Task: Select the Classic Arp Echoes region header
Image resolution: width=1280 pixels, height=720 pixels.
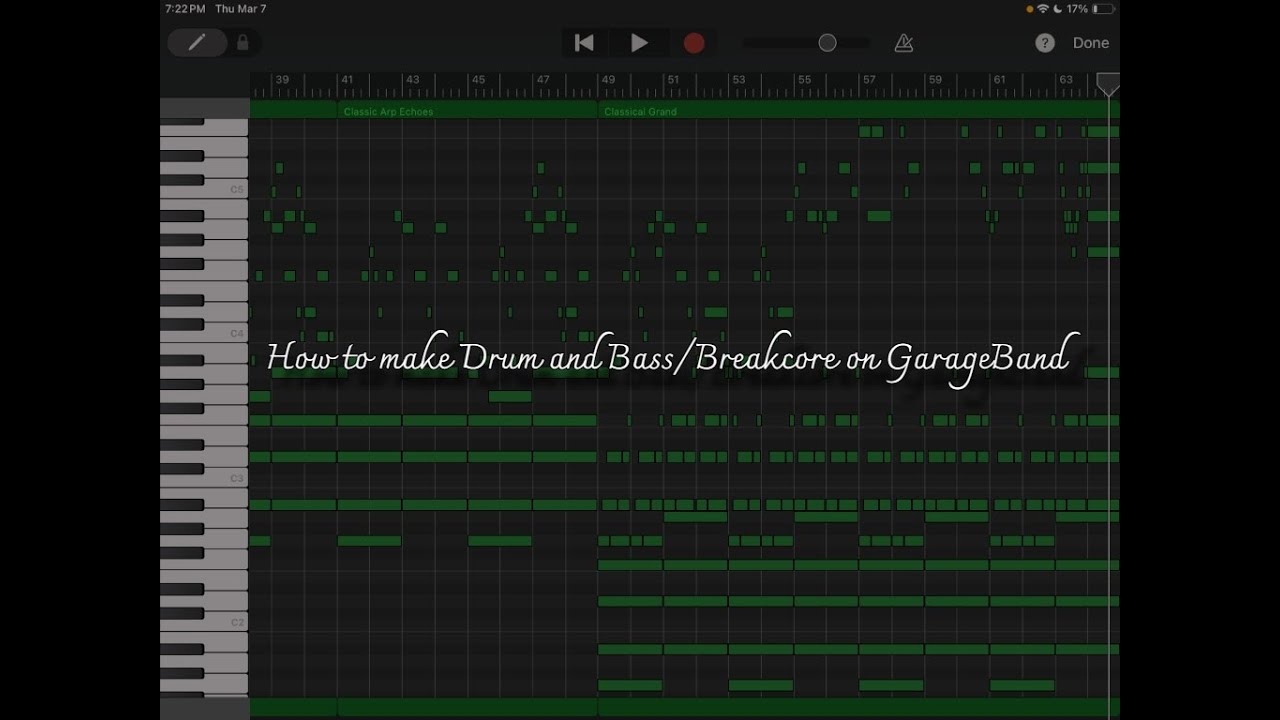Action: (468, 111)
